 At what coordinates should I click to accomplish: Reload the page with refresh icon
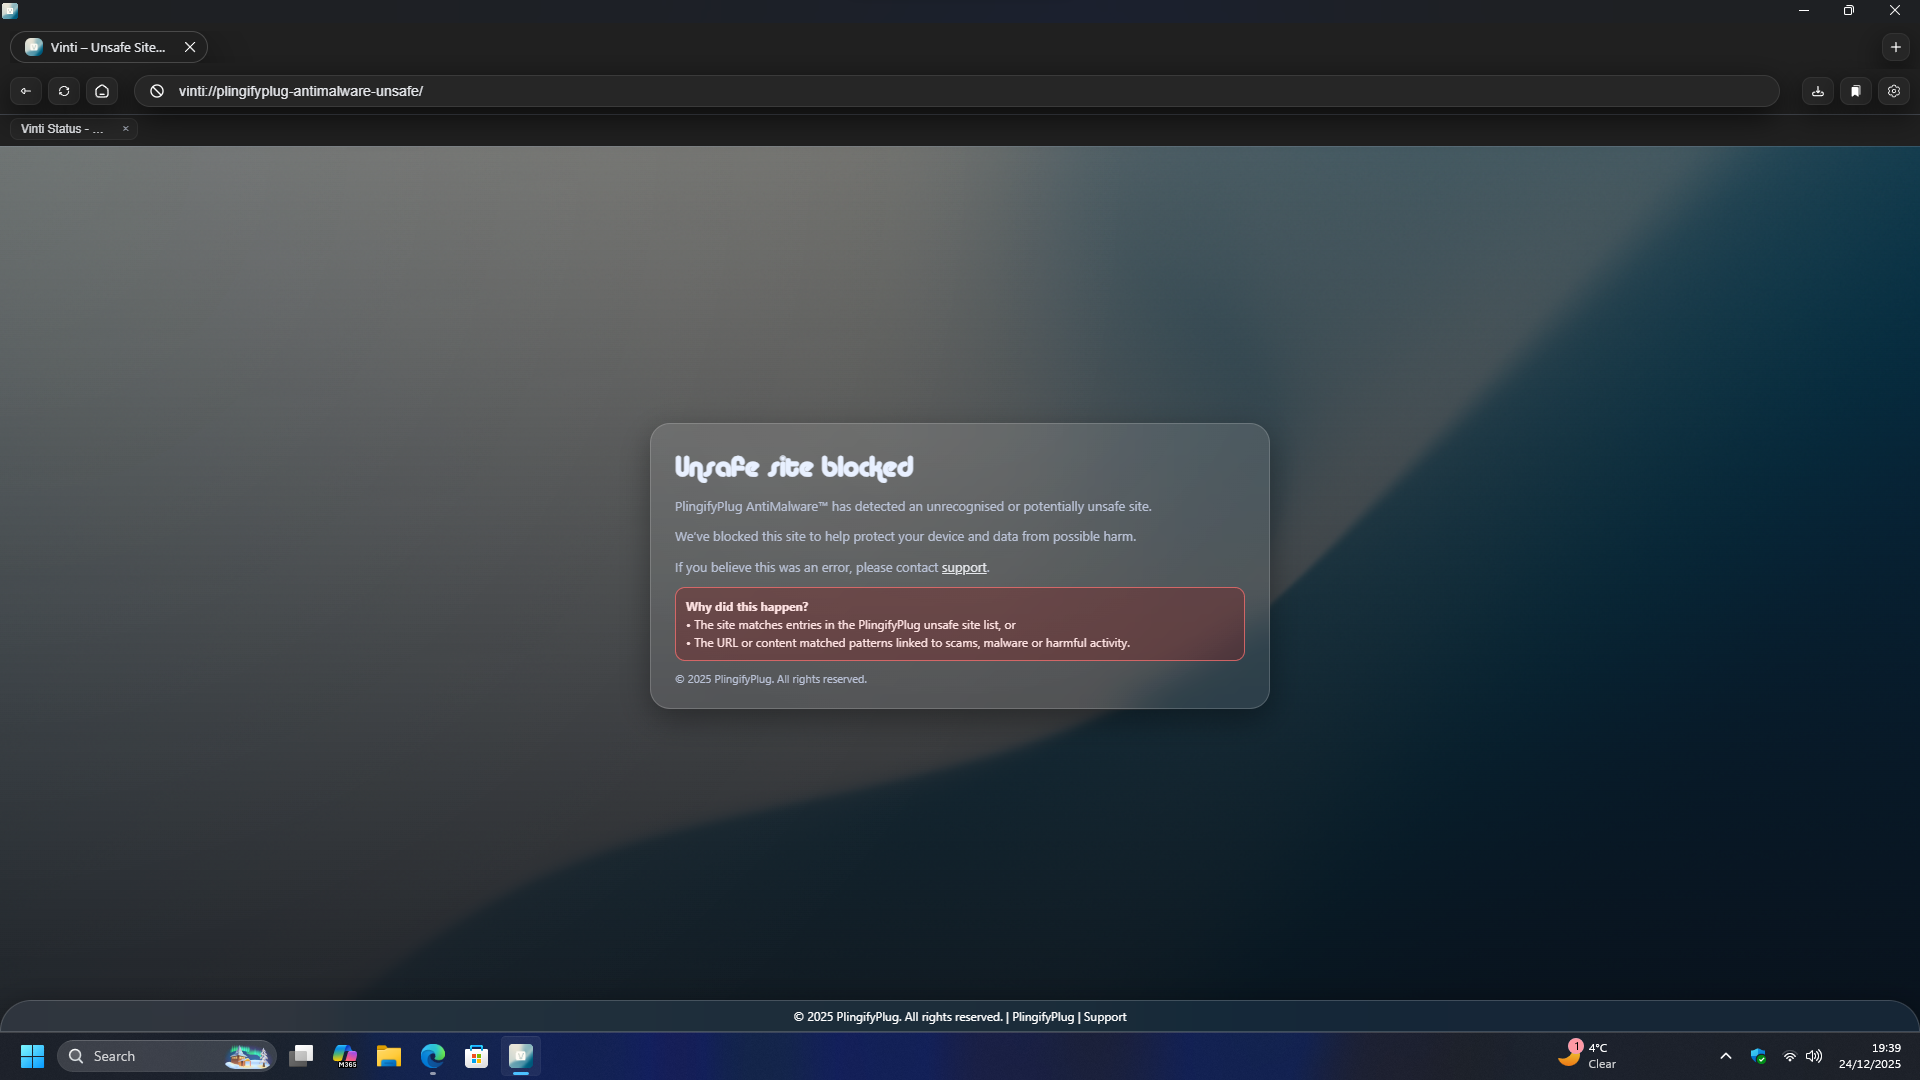(64, 91)
